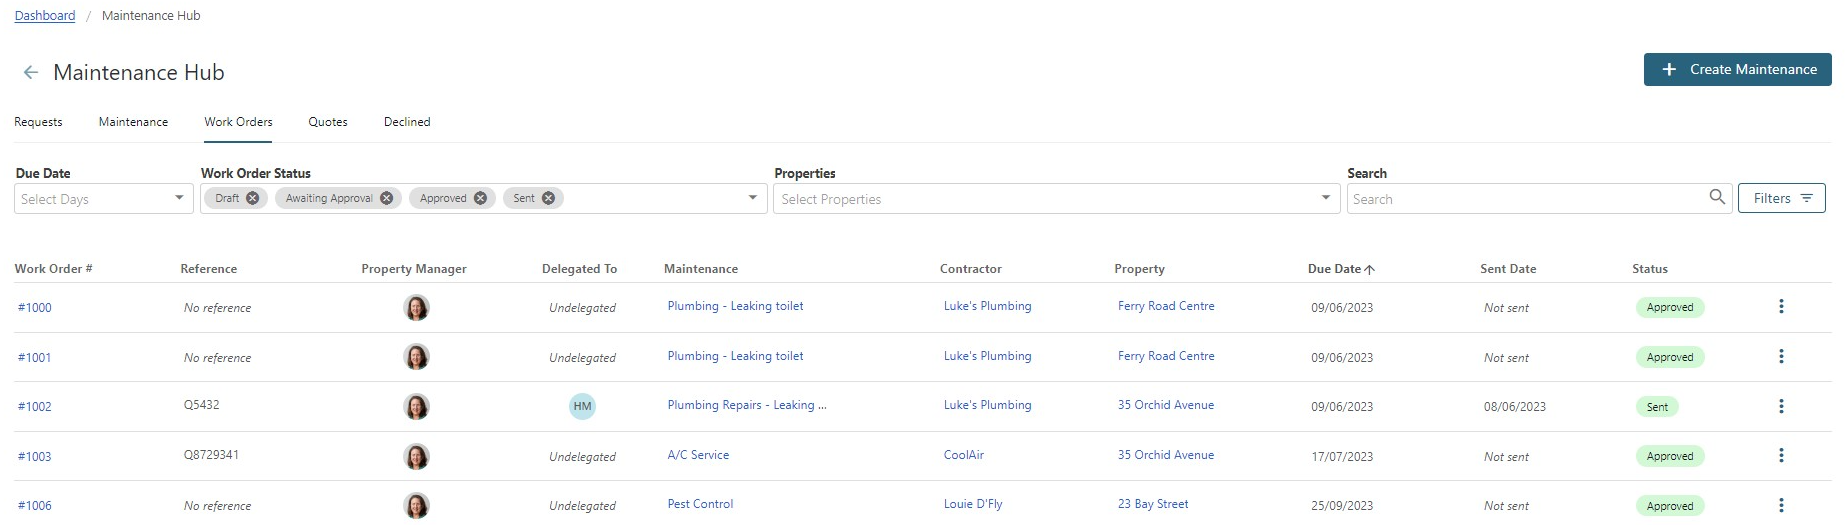Screen dimensions: 1845x525
Task: Remove the Awaiting Approval filter chip
Action: [387, 198]
